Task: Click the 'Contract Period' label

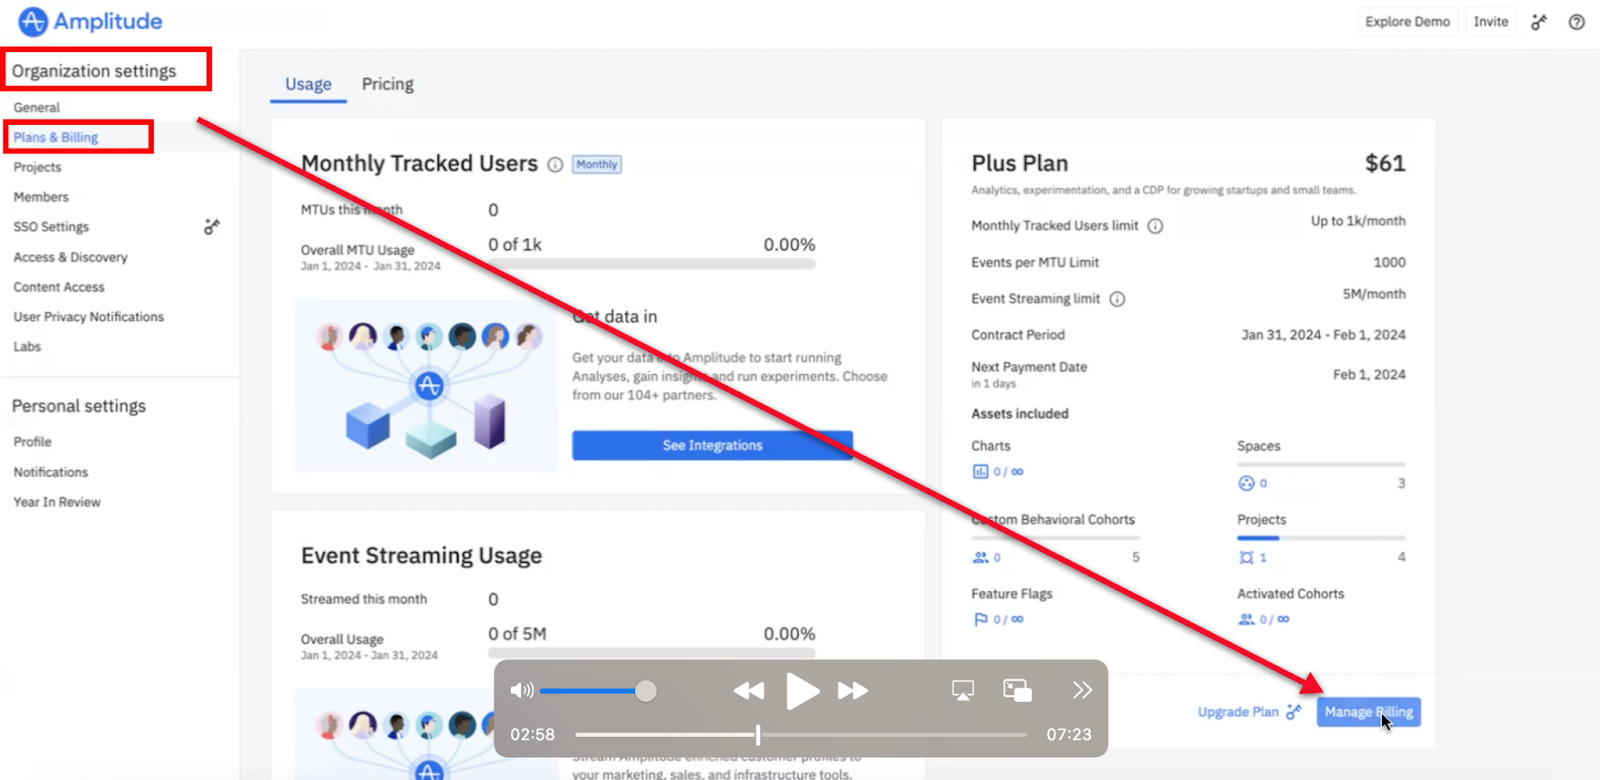Action: coord(1018,335)
